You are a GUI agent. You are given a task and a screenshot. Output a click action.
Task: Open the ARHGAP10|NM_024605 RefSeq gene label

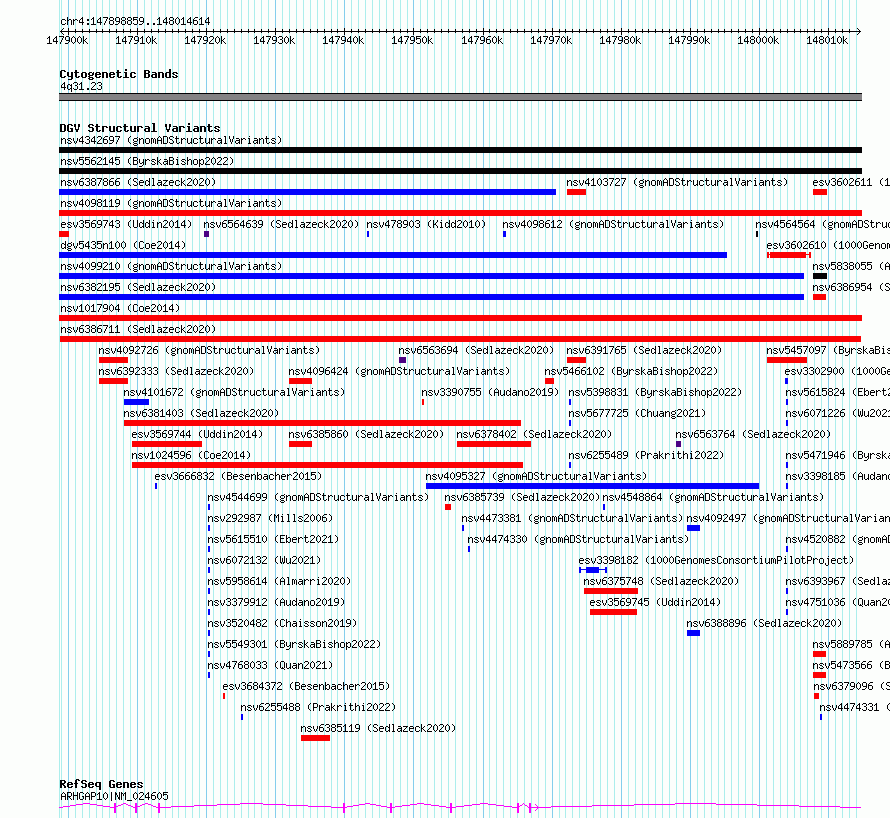pos(114,796)
